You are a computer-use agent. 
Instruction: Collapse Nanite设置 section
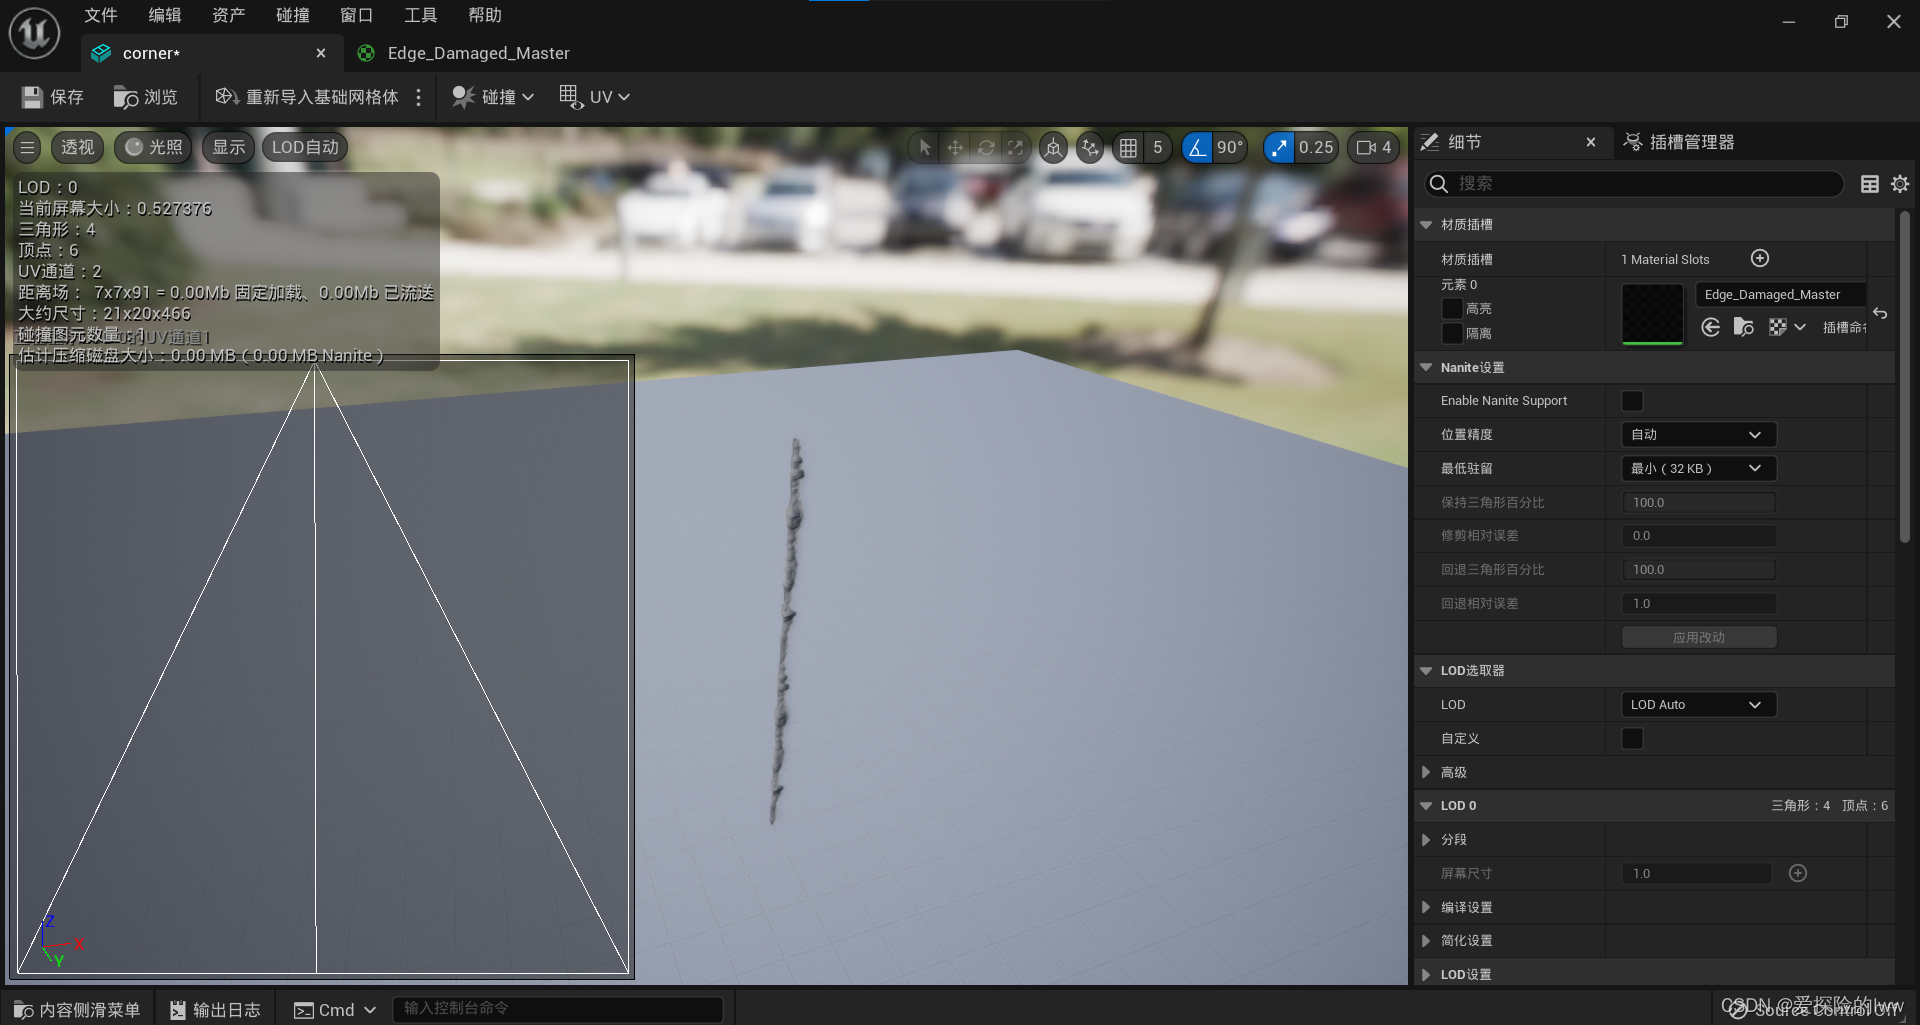[x=1426, y=368]
